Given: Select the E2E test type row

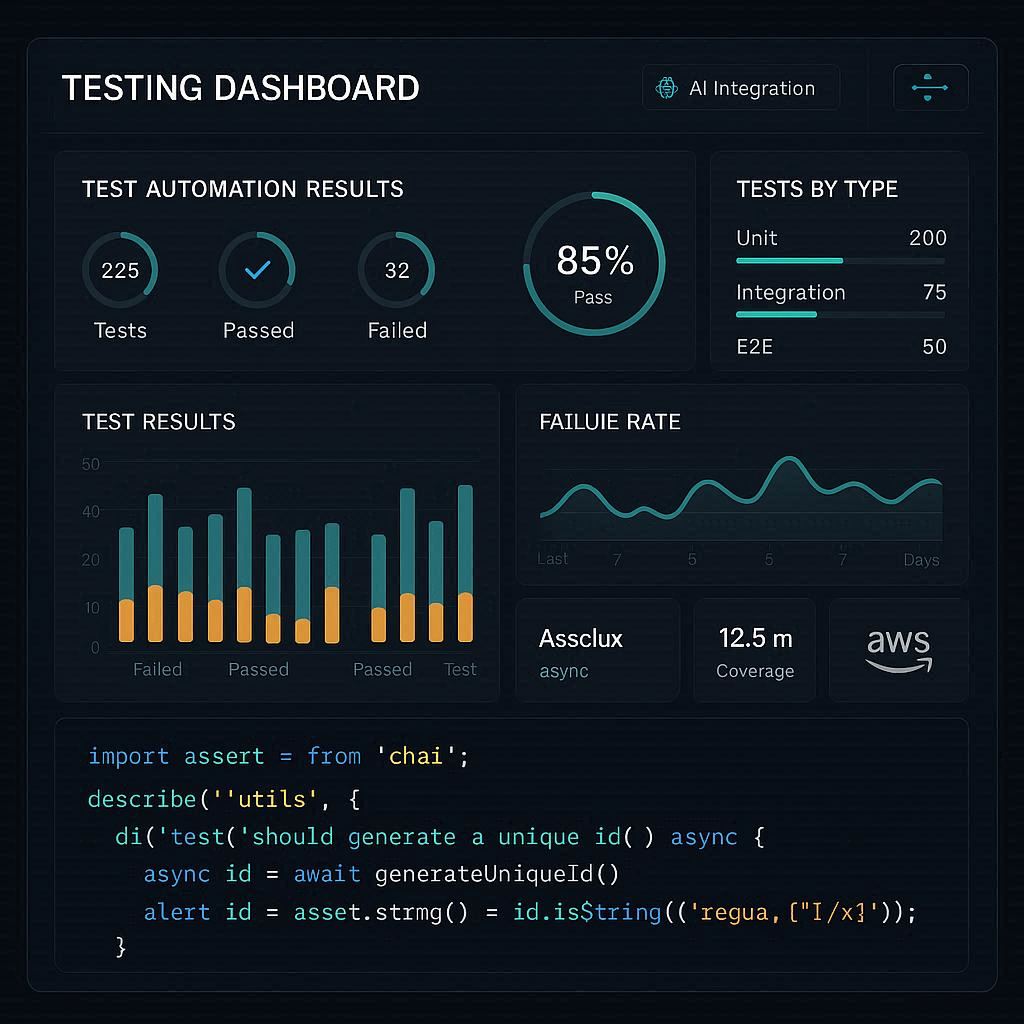Looking at the screenshot, I should (840, 347).
